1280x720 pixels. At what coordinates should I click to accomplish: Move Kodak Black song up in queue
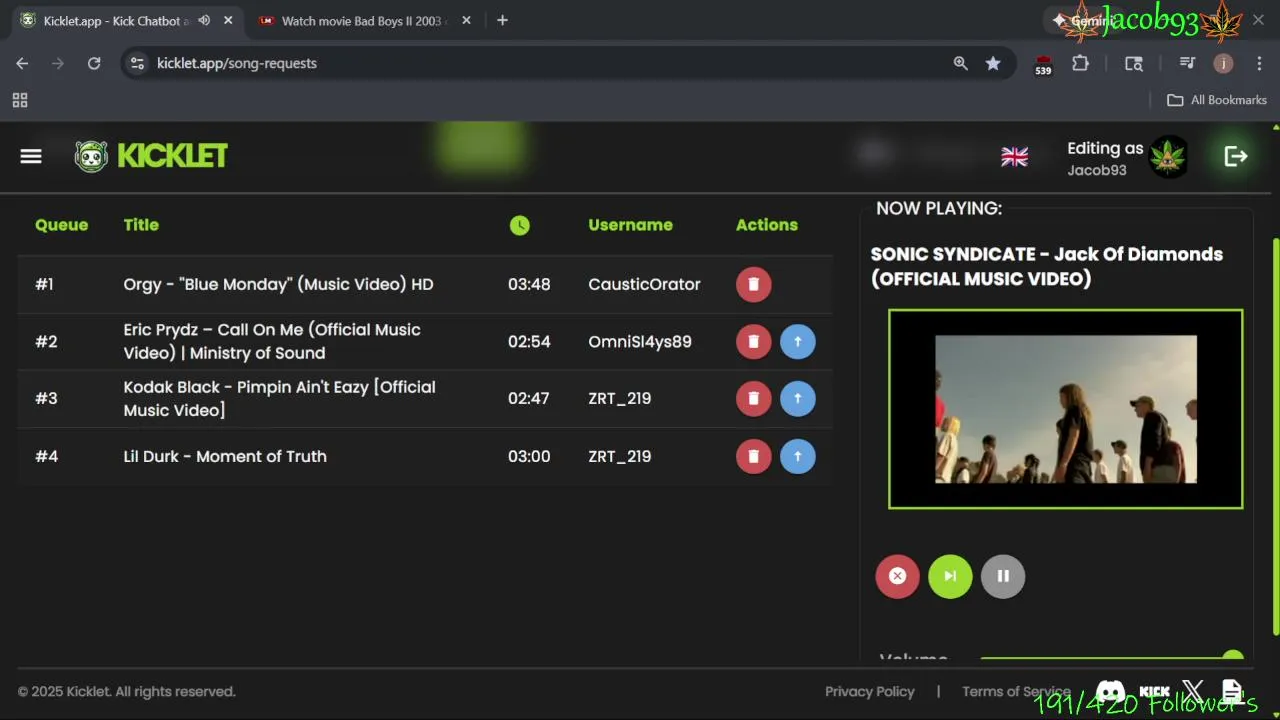(798, 398)
